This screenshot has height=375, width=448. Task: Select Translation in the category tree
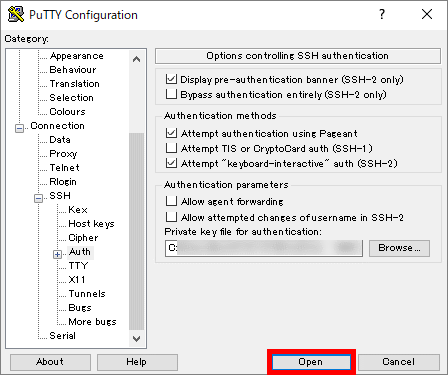[x=74, y=84]
